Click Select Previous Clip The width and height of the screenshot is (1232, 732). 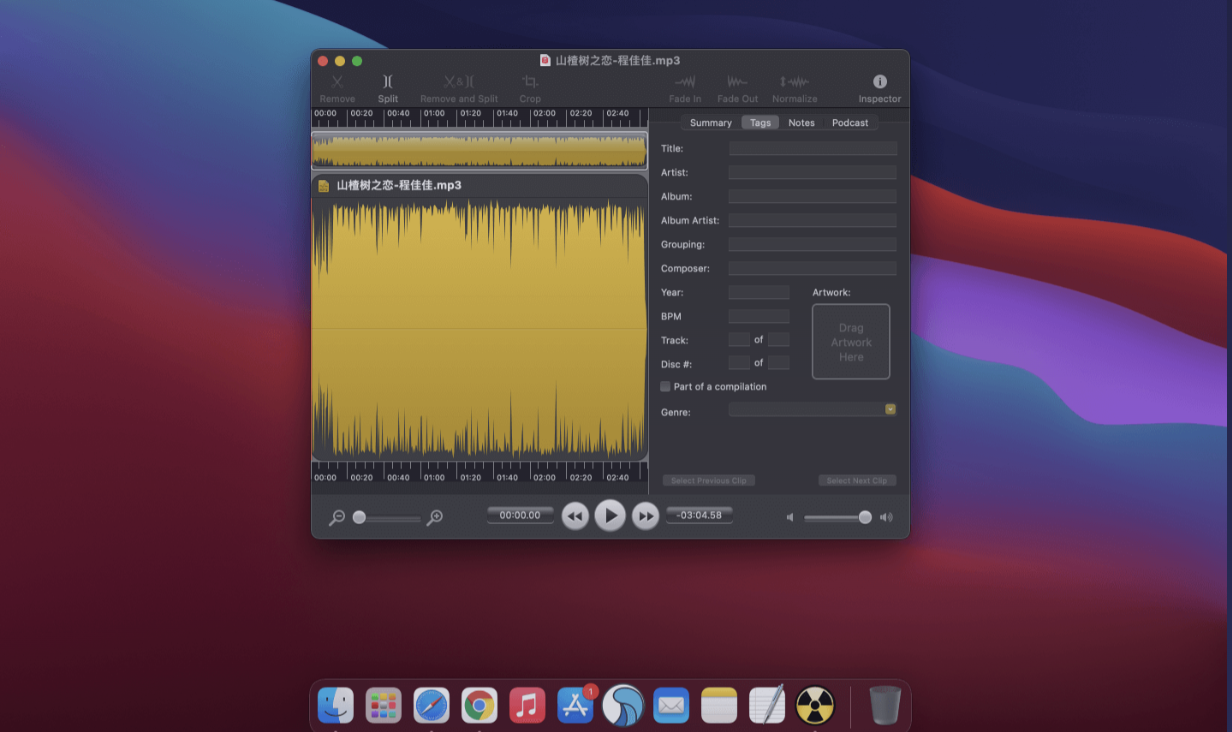point(709,480)
